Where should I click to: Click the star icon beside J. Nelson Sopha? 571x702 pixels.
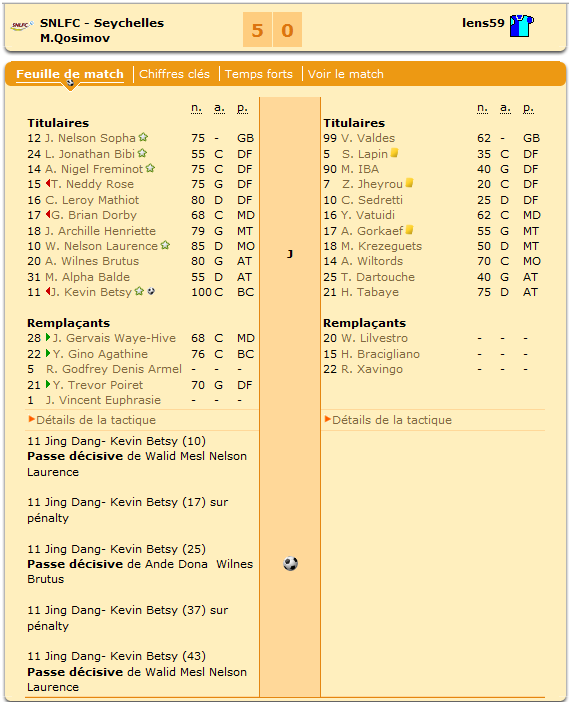[x=143, y=137]
